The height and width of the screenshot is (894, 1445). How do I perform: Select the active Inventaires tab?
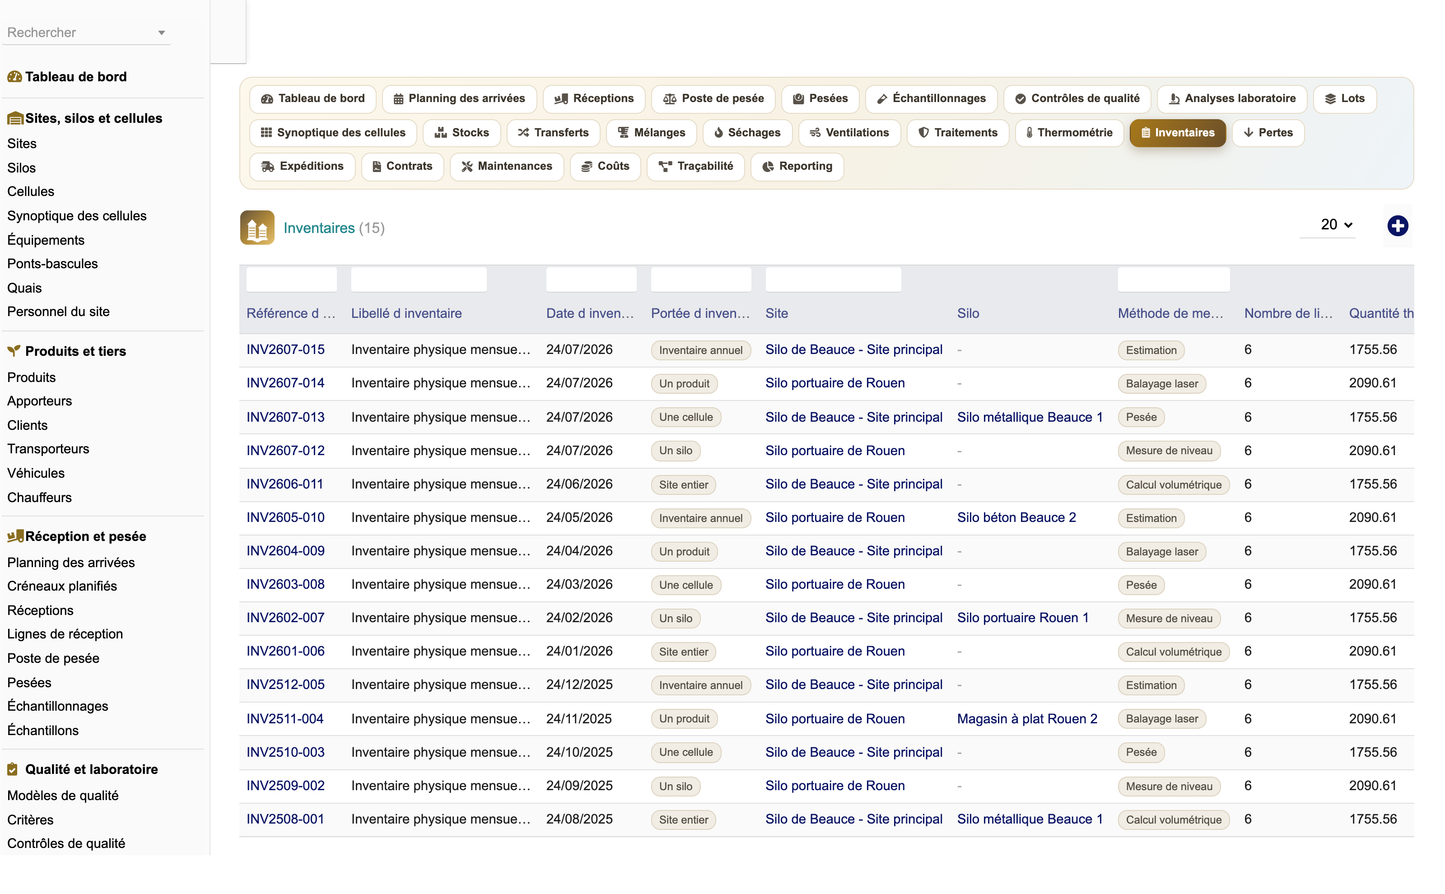click(1177, 133)
